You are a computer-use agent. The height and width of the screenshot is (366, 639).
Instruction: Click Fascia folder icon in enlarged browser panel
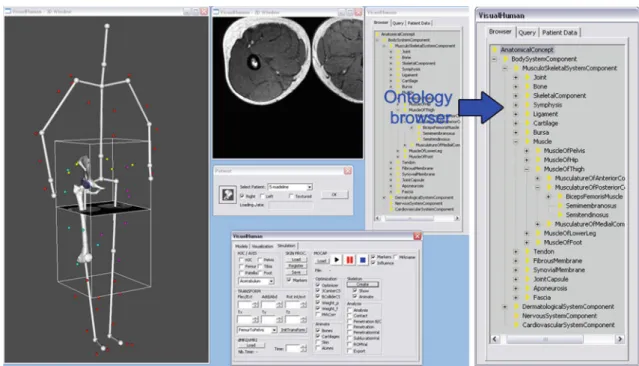[527, 298]
